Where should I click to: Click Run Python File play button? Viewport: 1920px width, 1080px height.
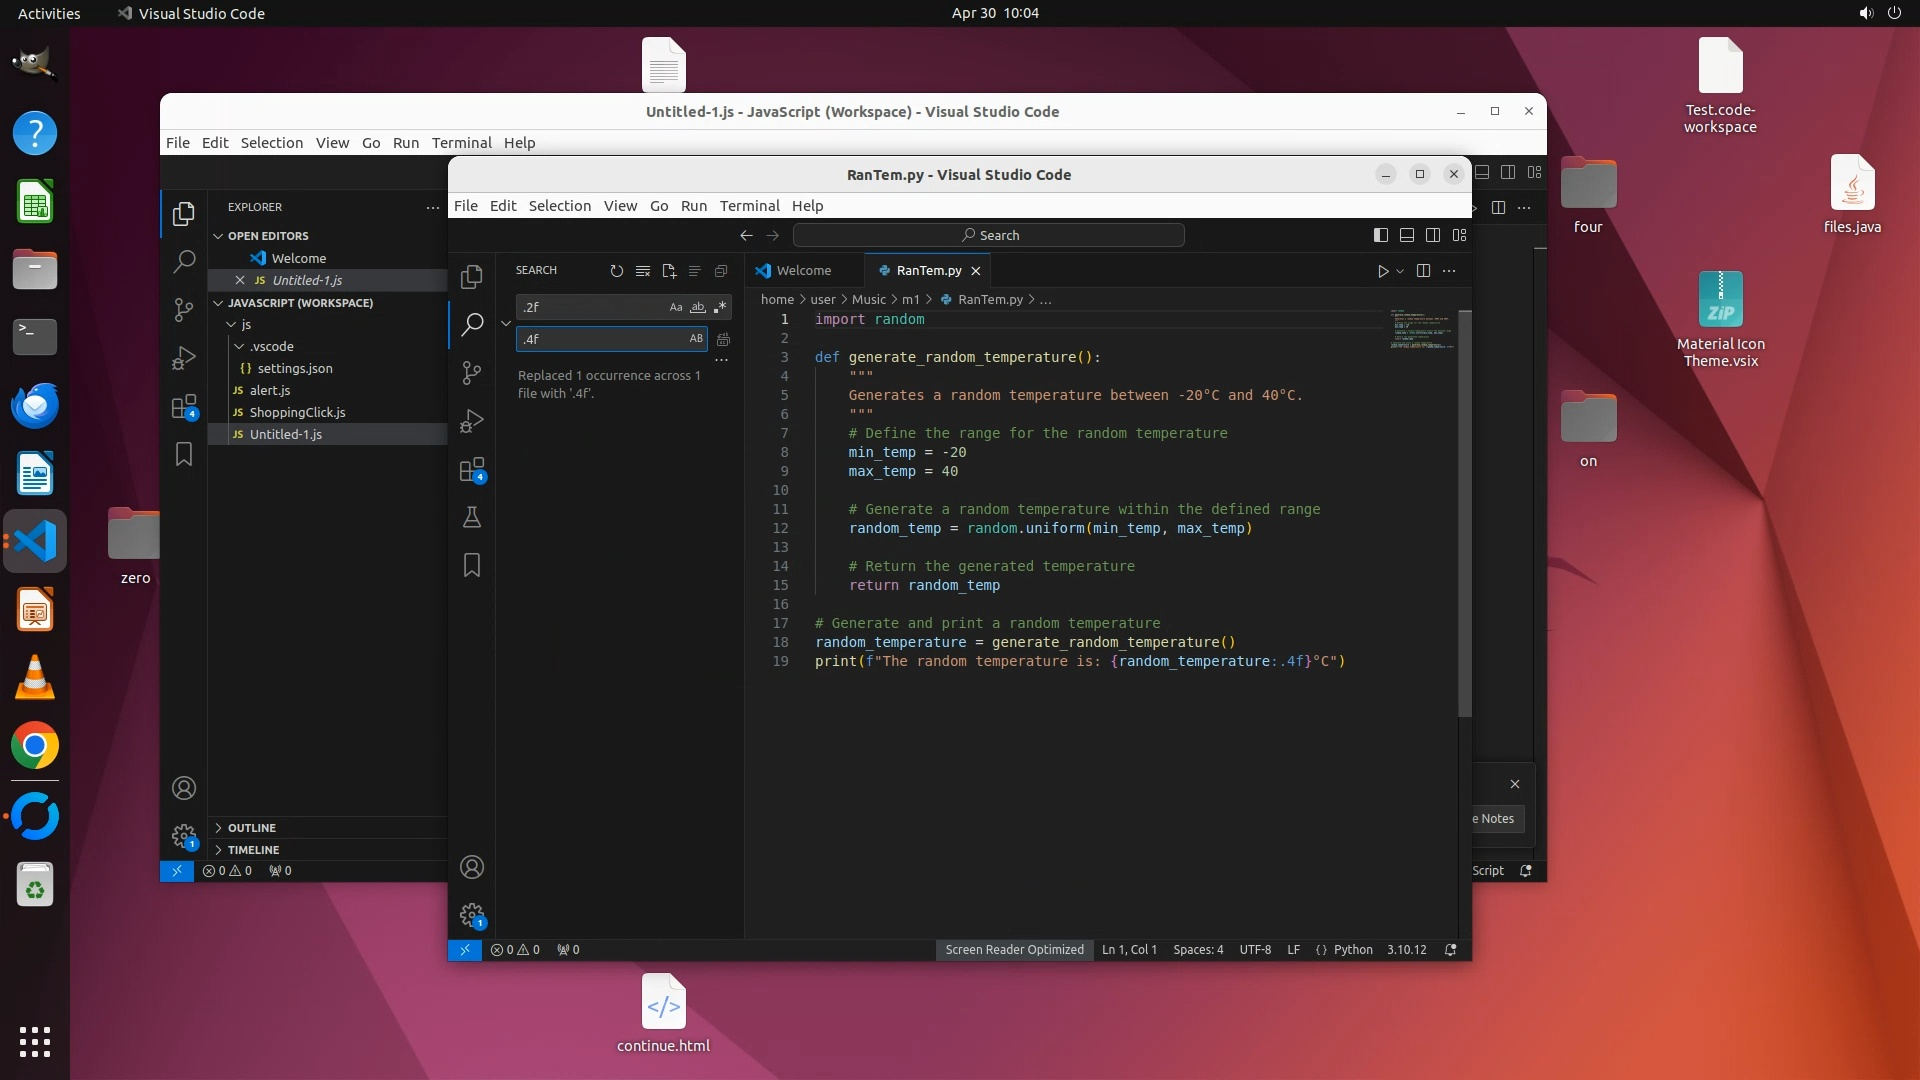(1382, 271)
